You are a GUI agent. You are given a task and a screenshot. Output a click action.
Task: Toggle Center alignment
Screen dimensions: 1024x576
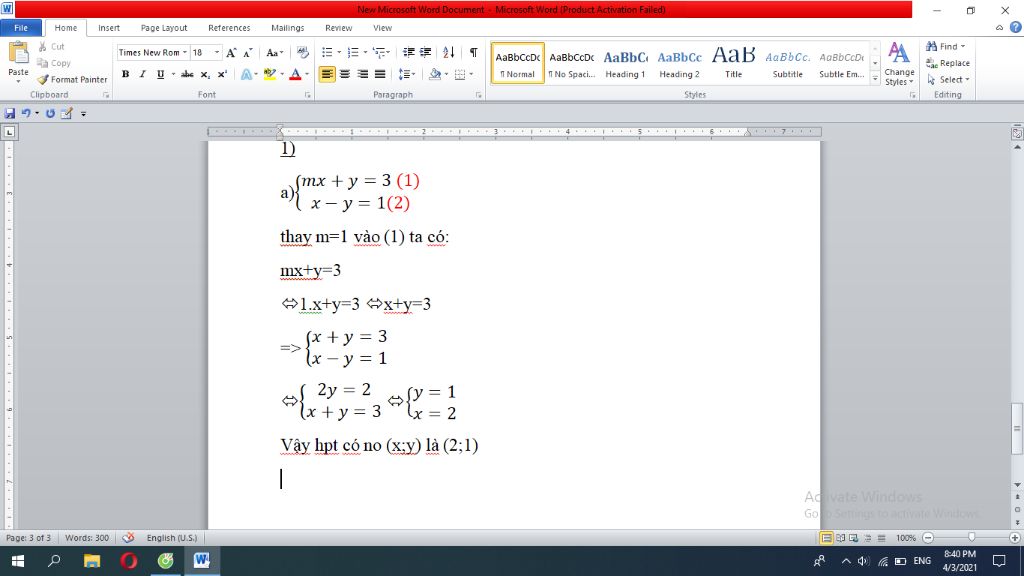click(x=345, y=74)
